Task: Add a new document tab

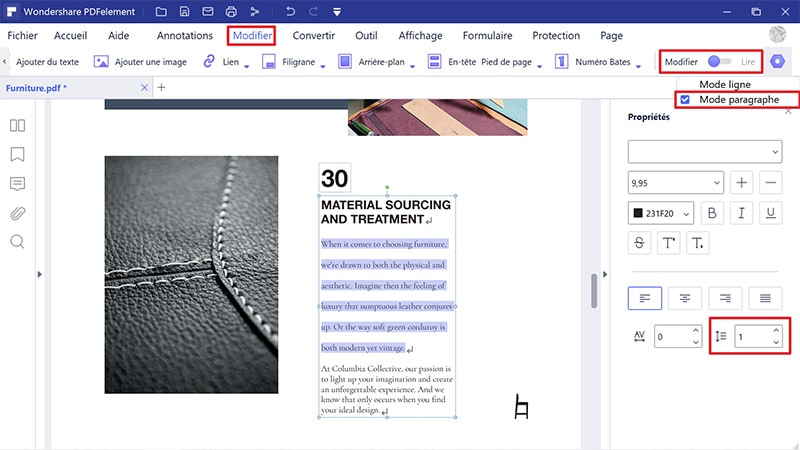Action: click(161, 87)
